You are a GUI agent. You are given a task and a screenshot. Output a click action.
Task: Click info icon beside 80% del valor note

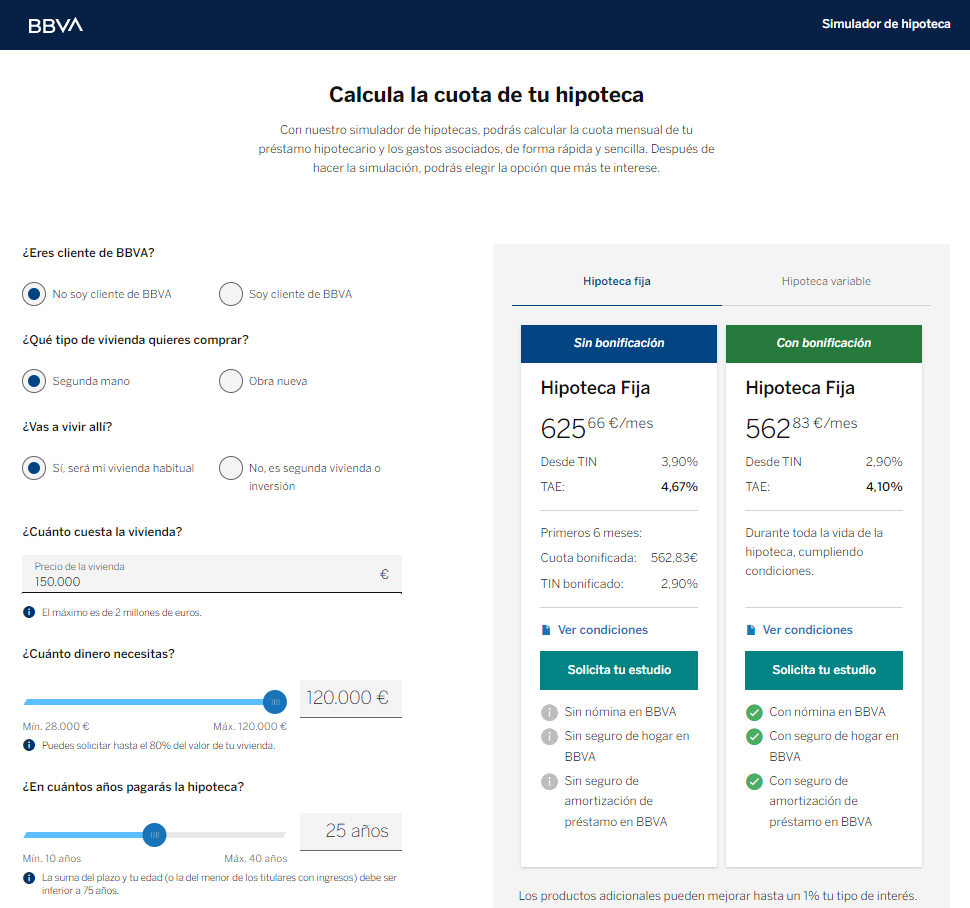(x=29, y=745)
